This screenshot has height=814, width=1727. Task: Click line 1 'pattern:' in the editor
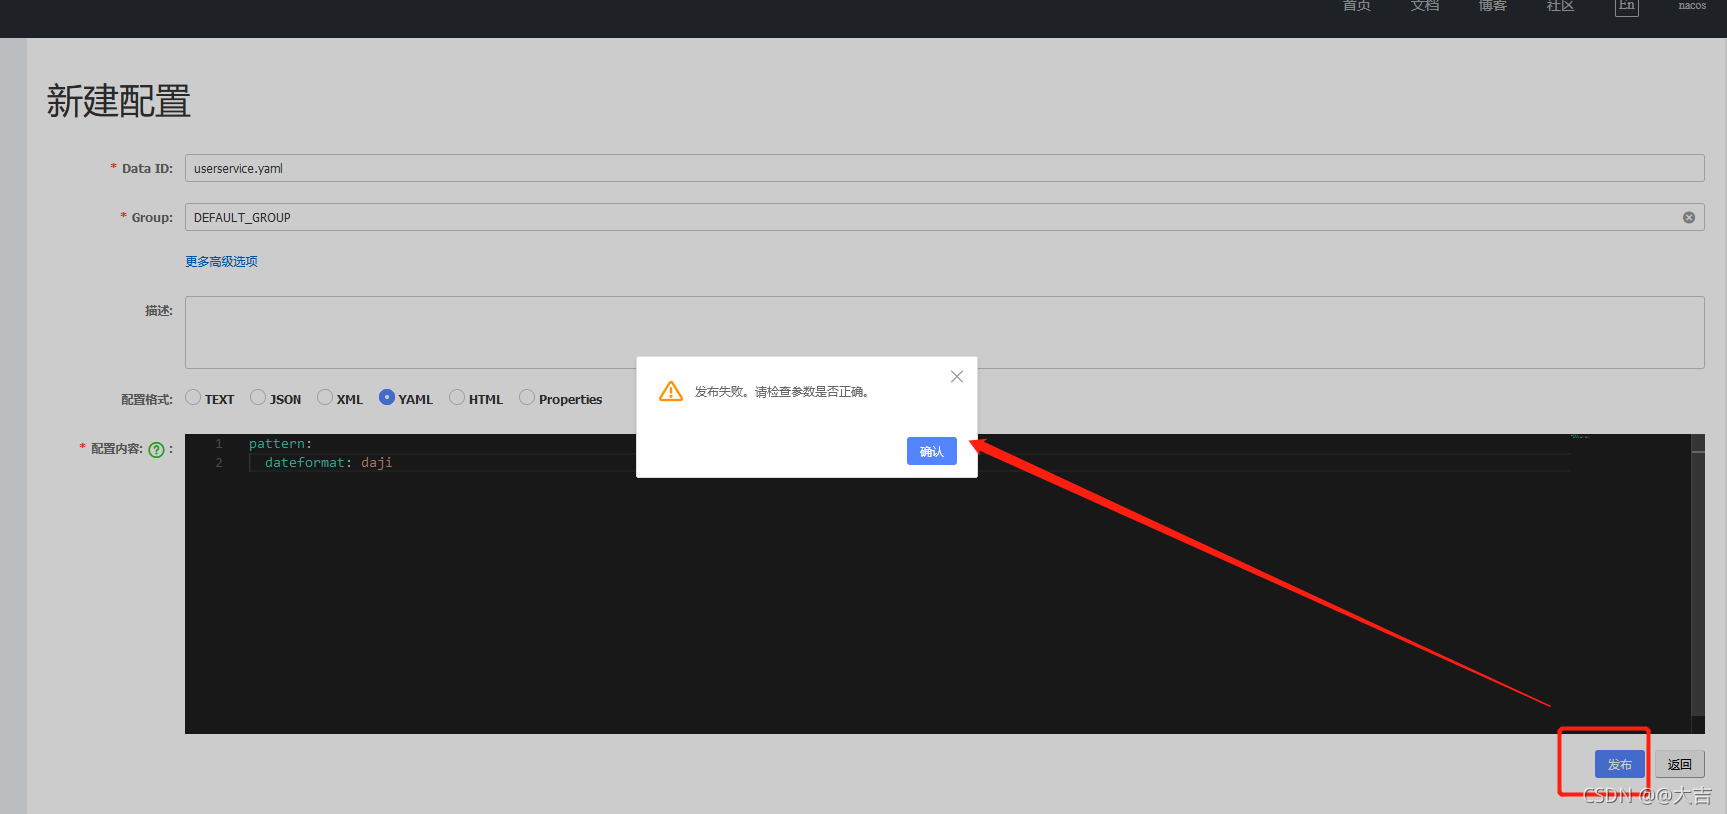[280, 443]
